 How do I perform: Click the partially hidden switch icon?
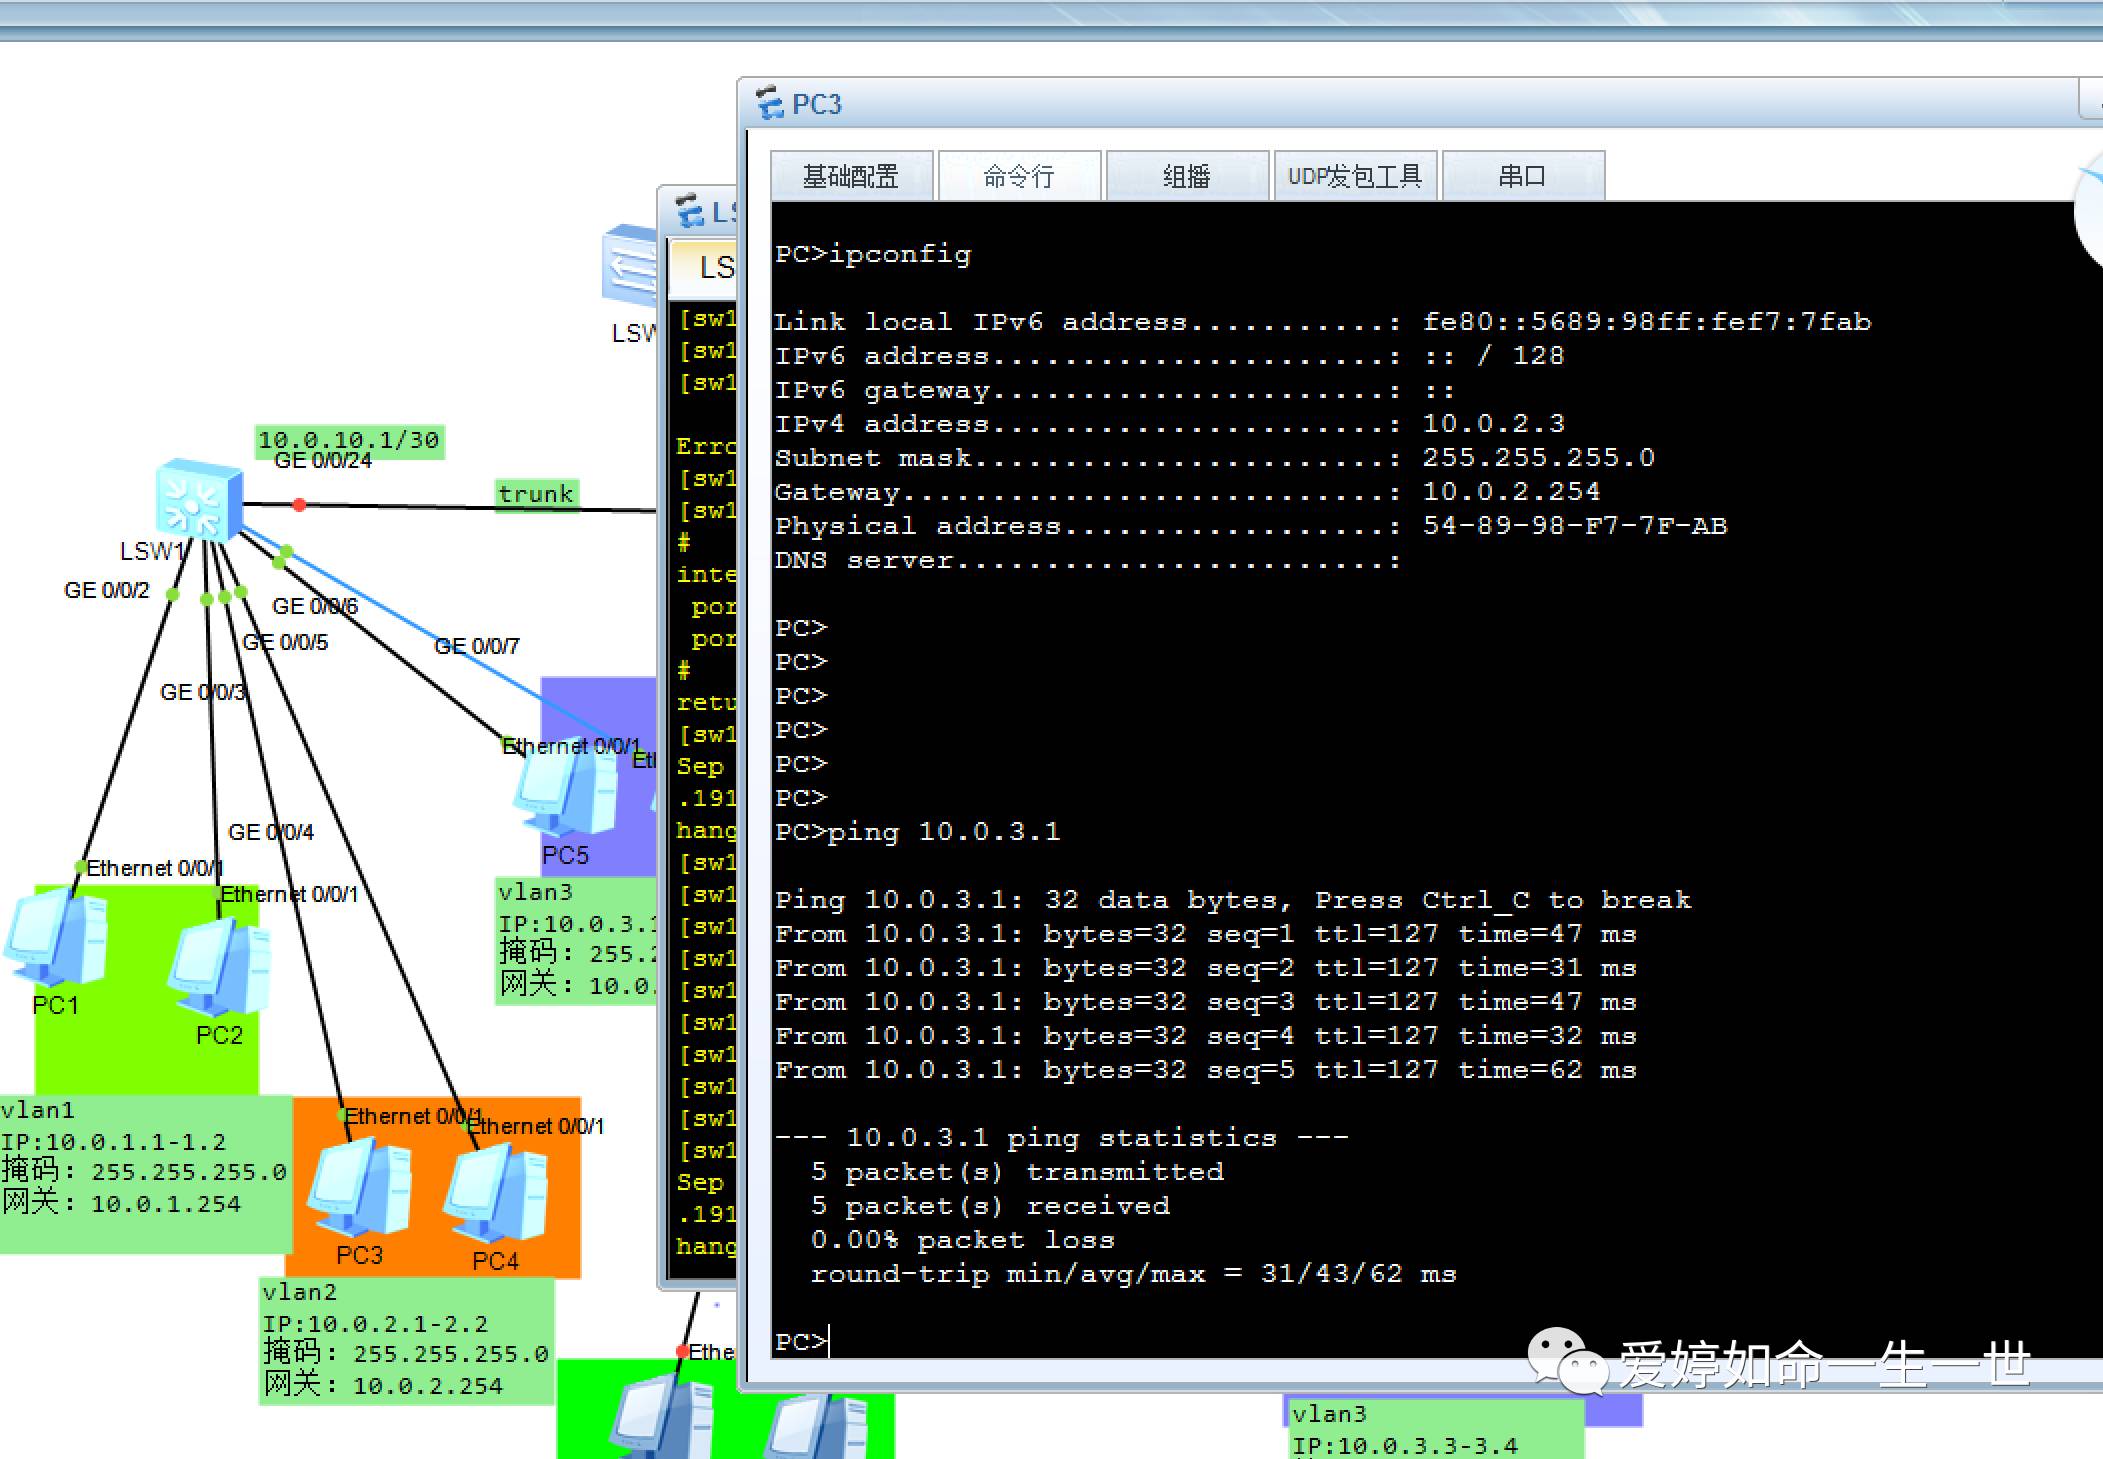628,268
